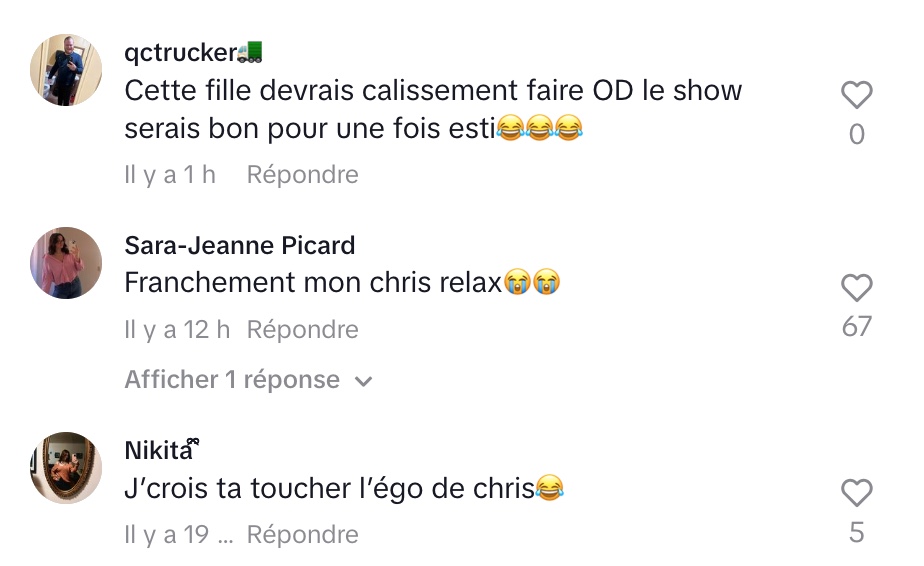Click the 67 likes count
924x566 pixels.
tap(856, 327)
